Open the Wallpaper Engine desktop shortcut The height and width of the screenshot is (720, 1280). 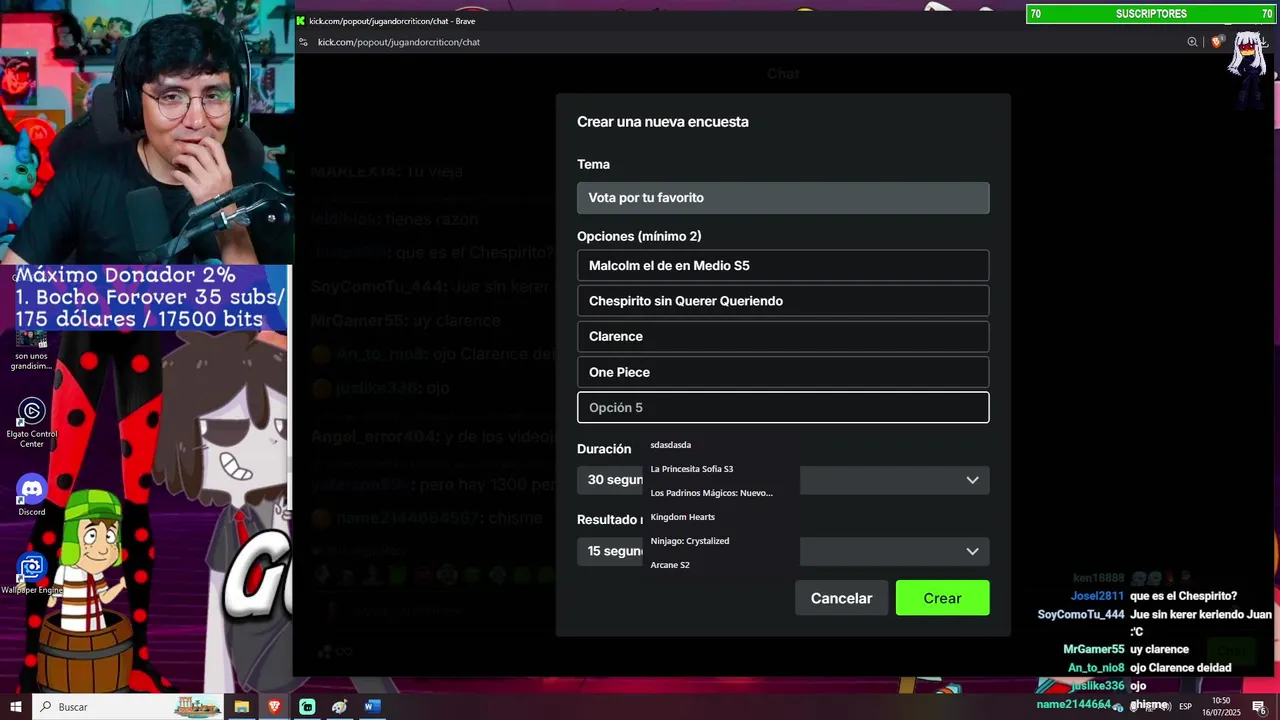coord(32,575)
